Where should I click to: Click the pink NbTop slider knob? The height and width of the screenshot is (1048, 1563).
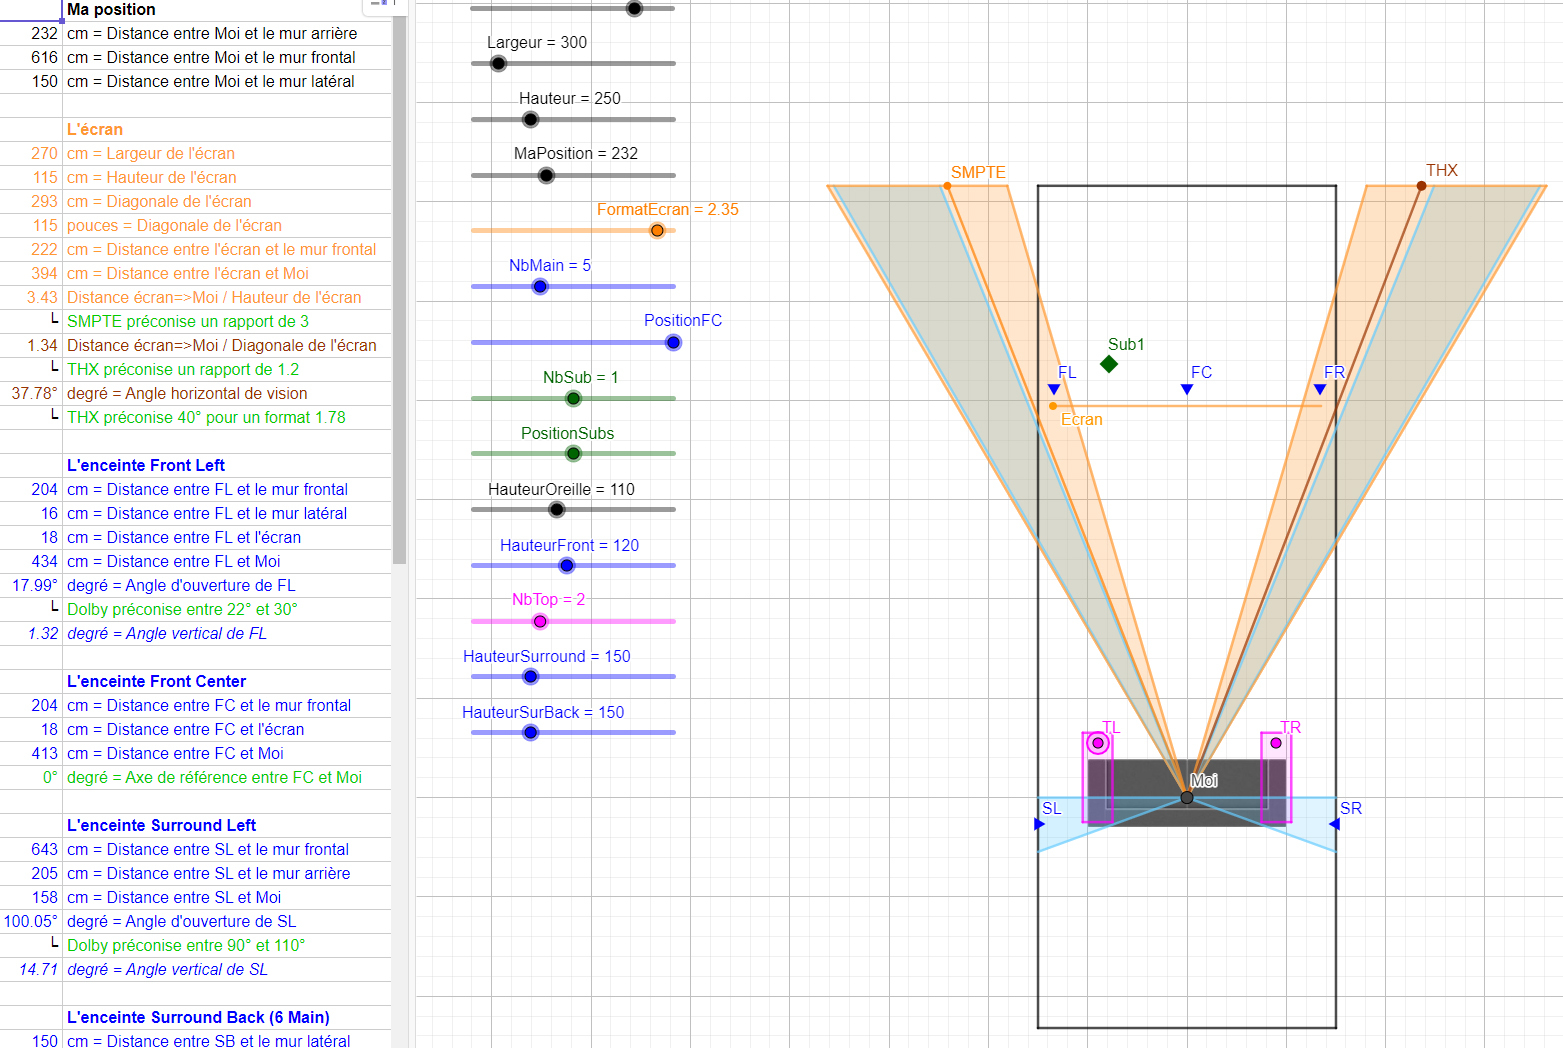tap(540, 622)
